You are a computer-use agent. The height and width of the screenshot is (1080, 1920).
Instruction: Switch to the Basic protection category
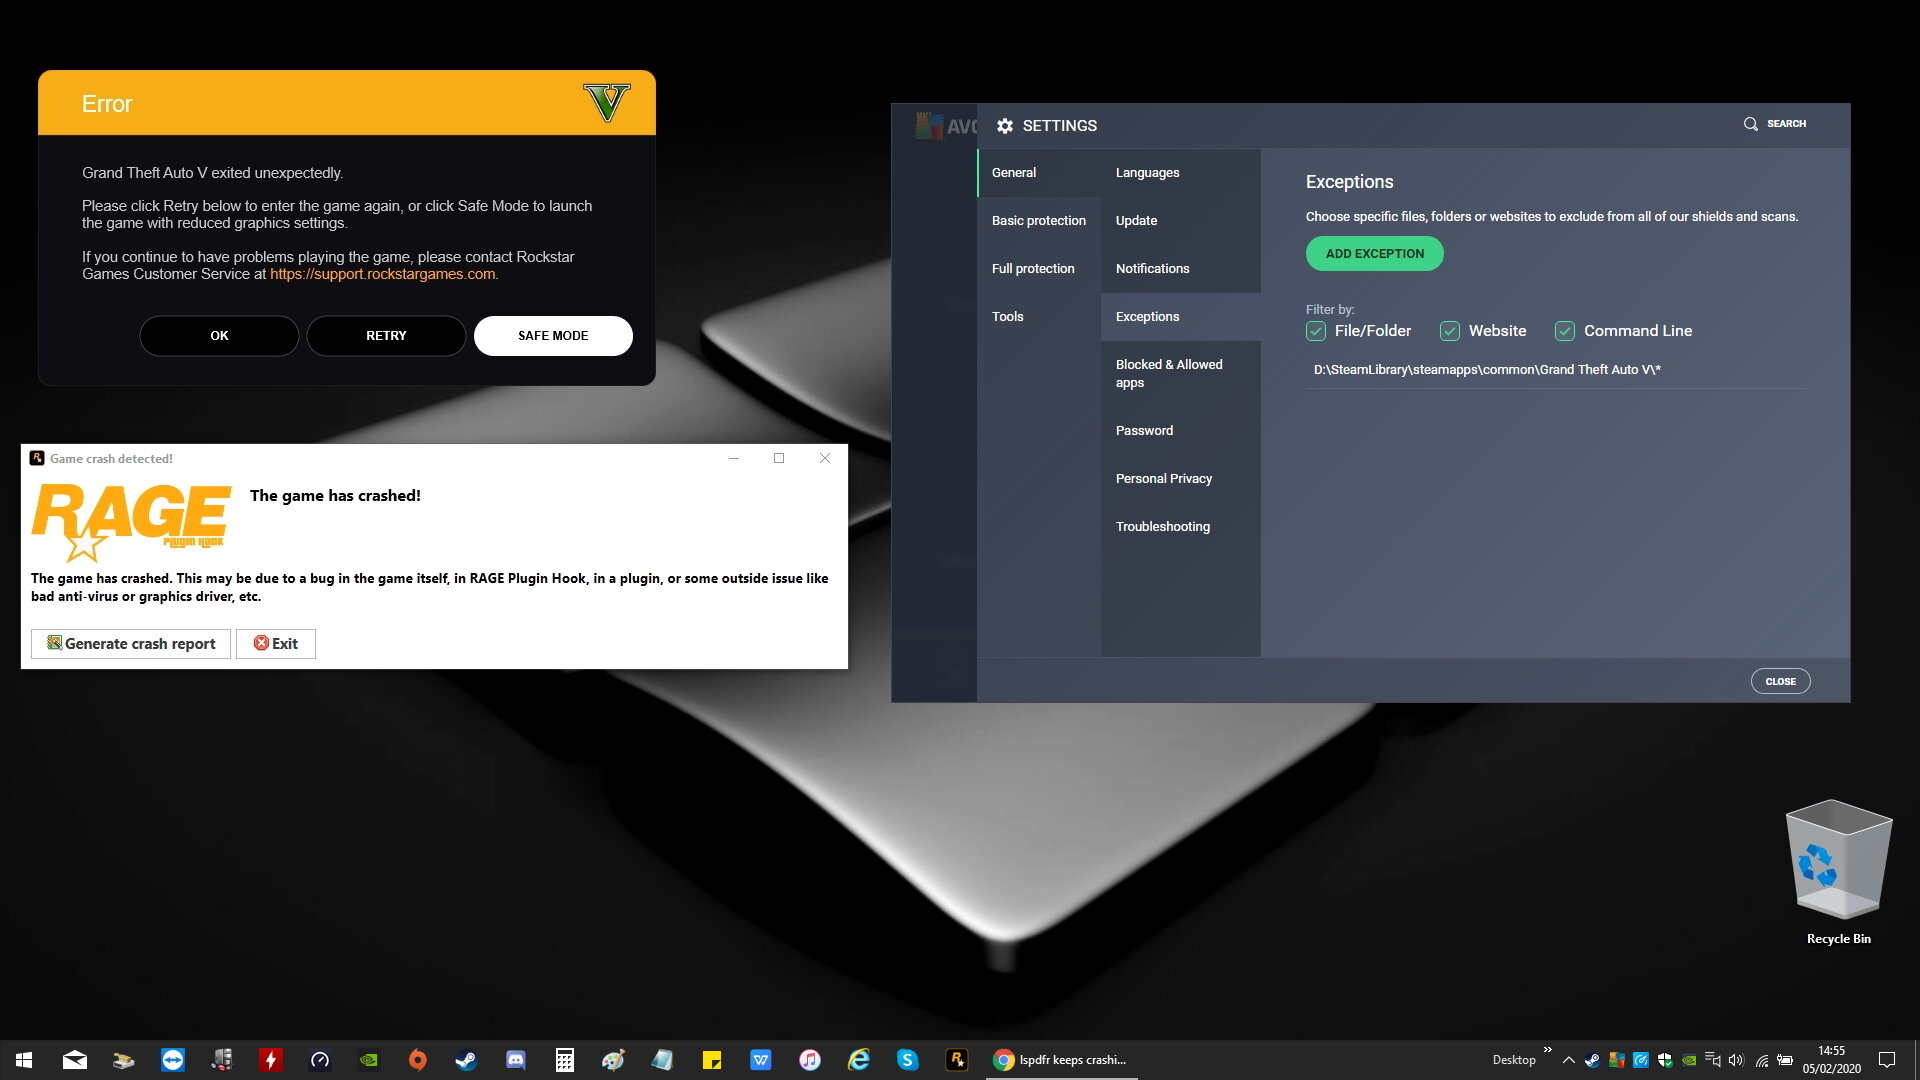coord(1038,220)
